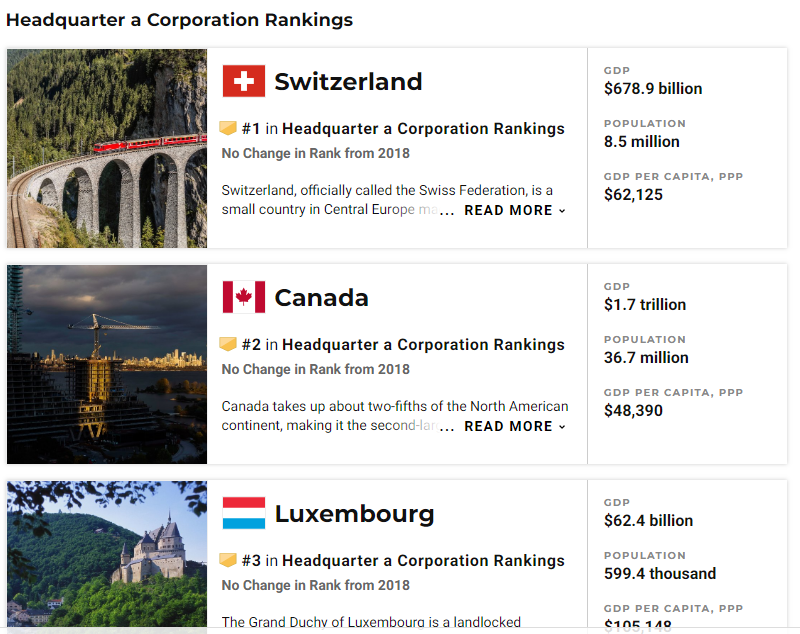Expand Canada description with READ MORE
This screenshot has width=800, height=634.
coord(514,426)
